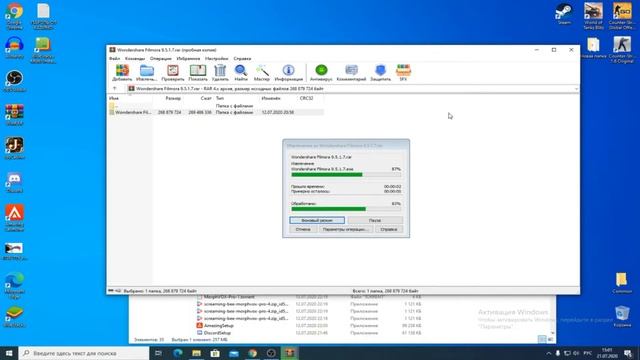Click the Удалить (Delete) trash toolbar icon
Image resolution: width=640 pixels, height=360 pixels.
[x=220, y=73]
